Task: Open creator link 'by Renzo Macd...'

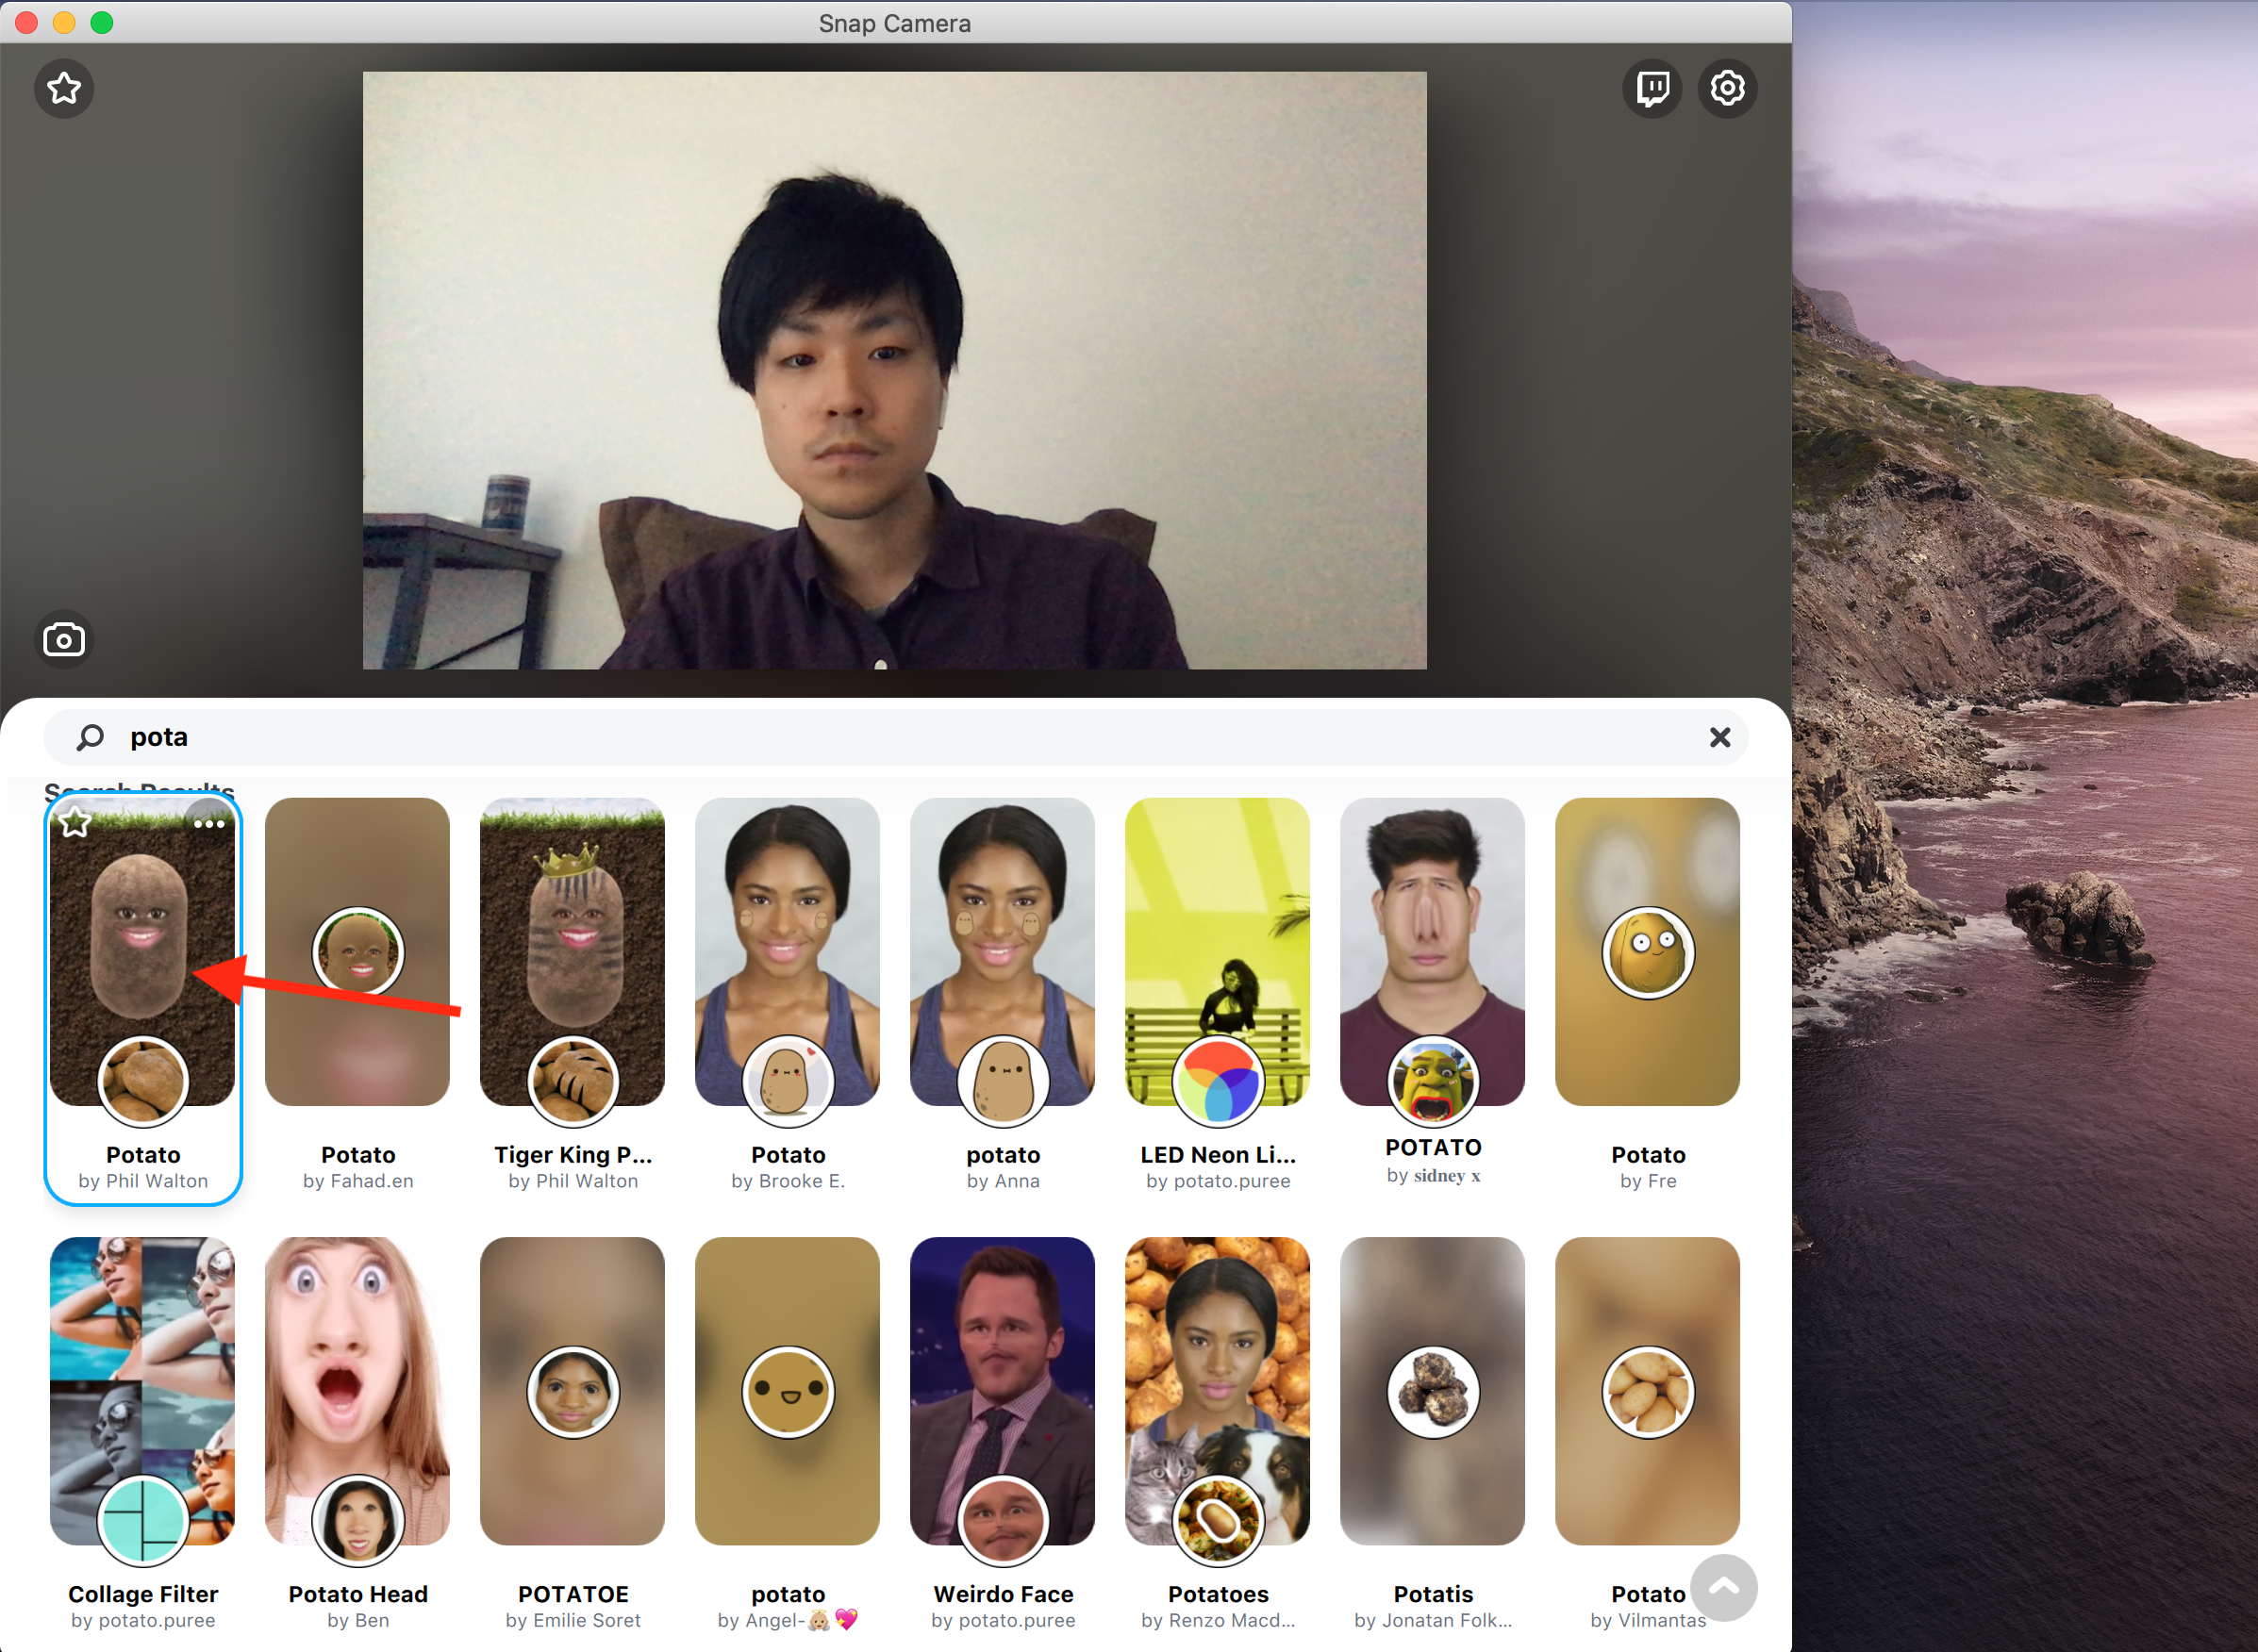Action: (1217, 1620)
